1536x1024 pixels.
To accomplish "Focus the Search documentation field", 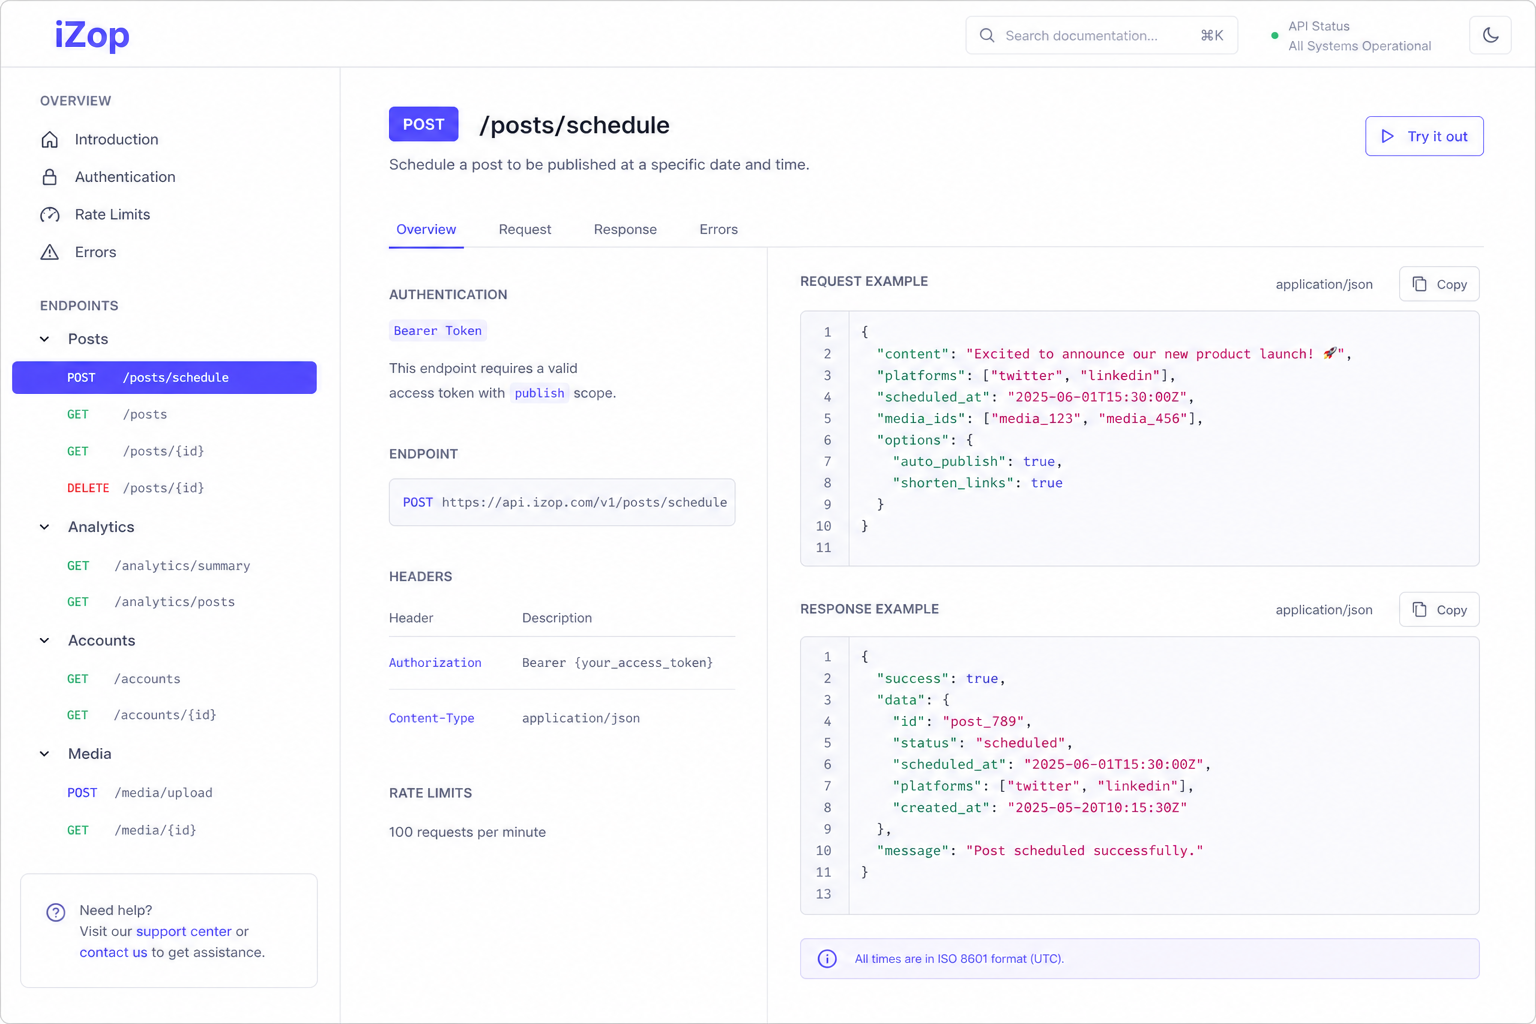I will coord(1101,35).
